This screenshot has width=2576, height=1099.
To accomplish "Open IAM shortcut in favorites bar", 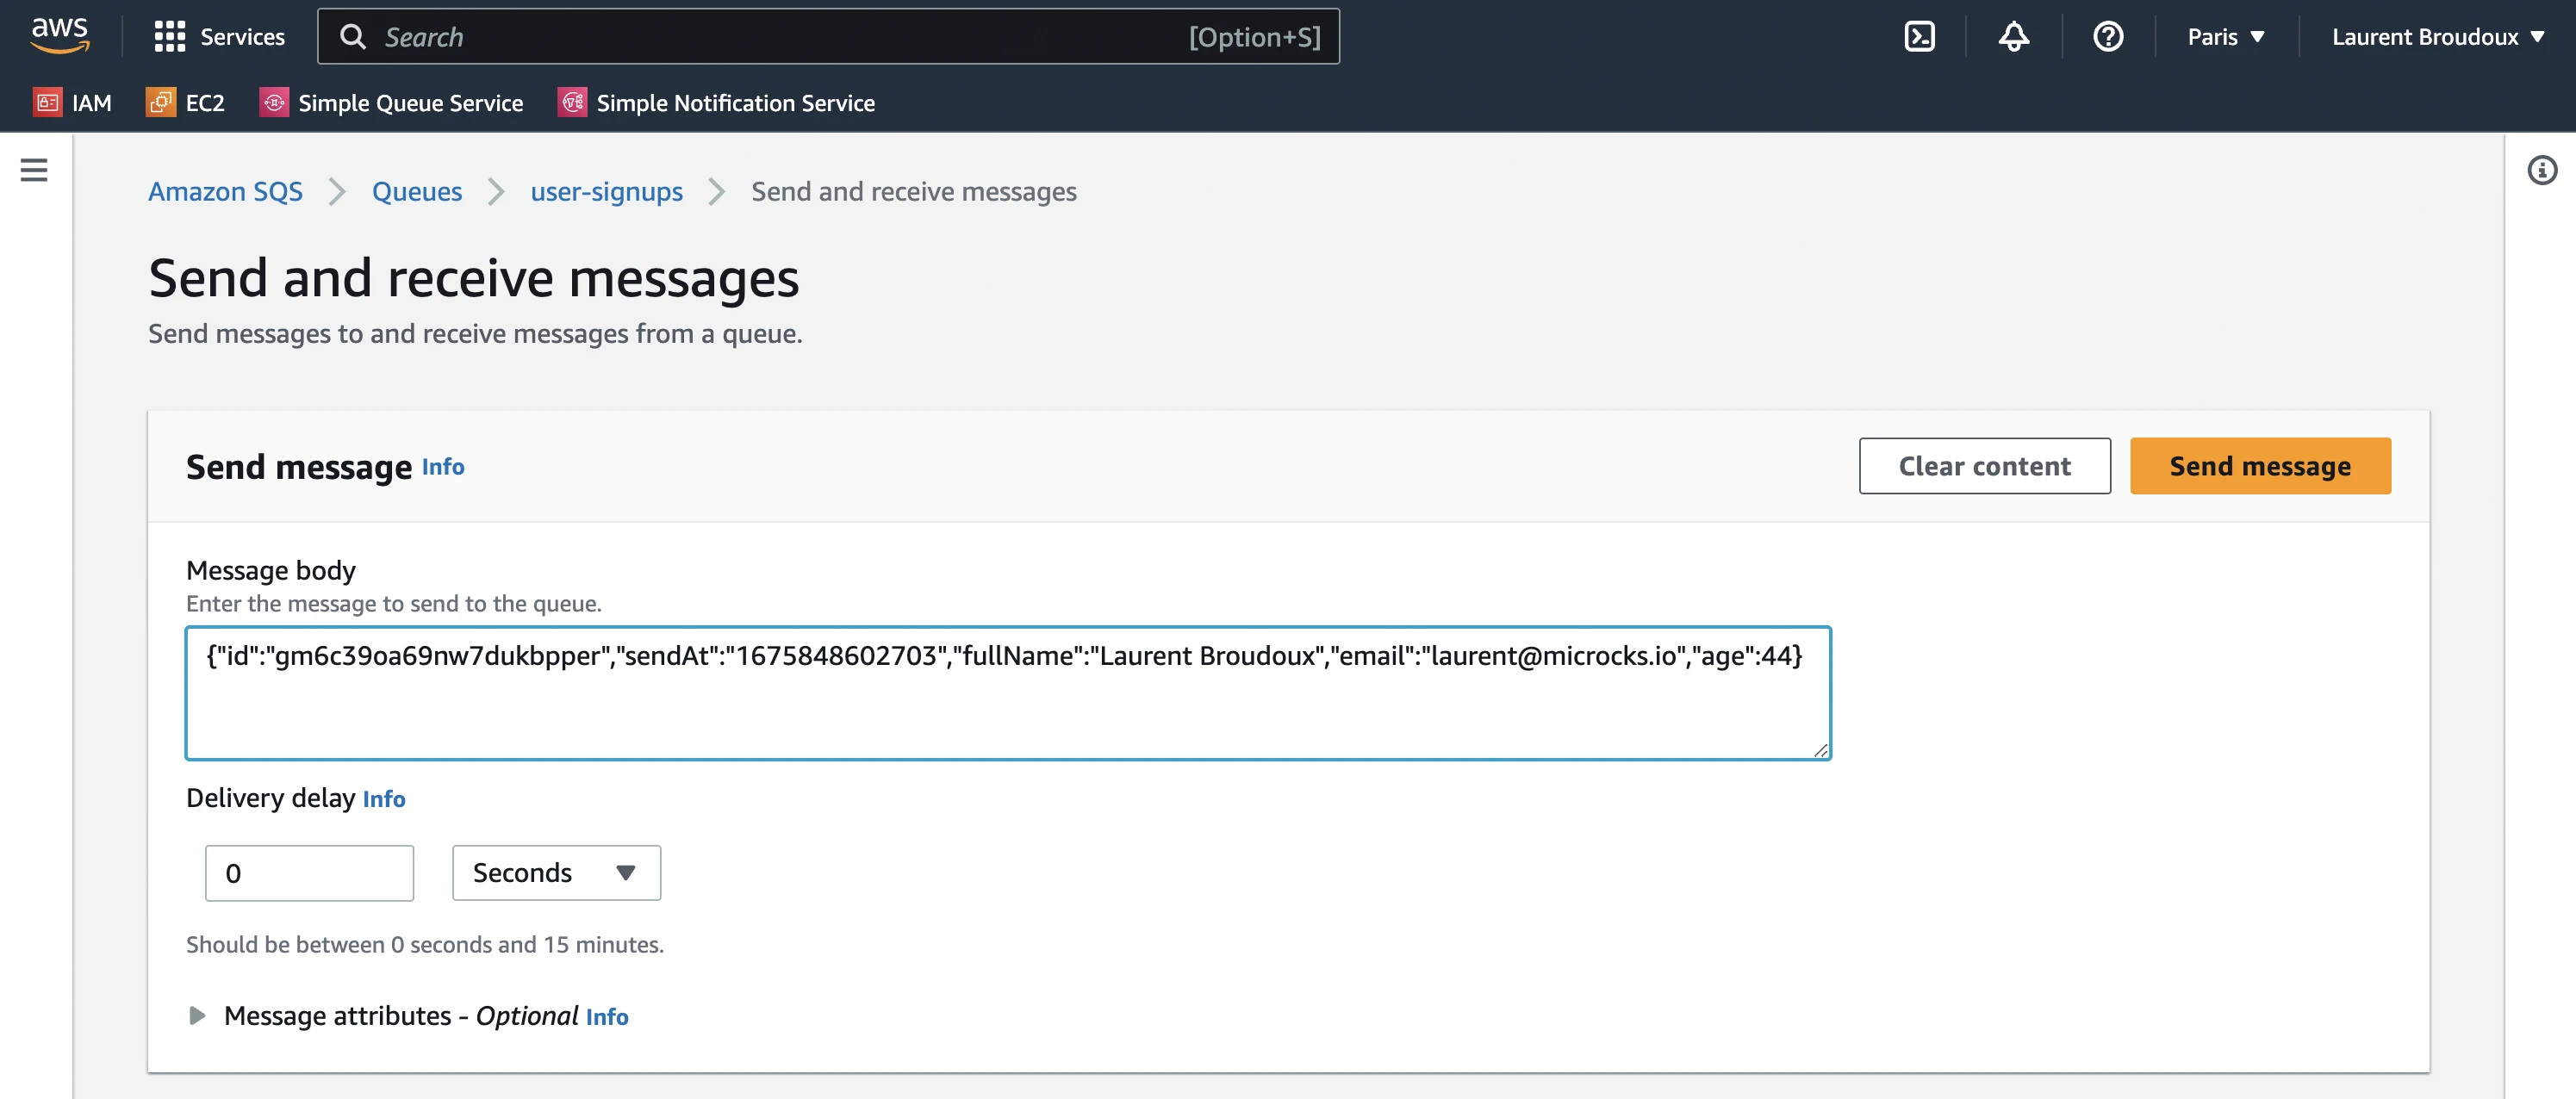I will [72, 103].
